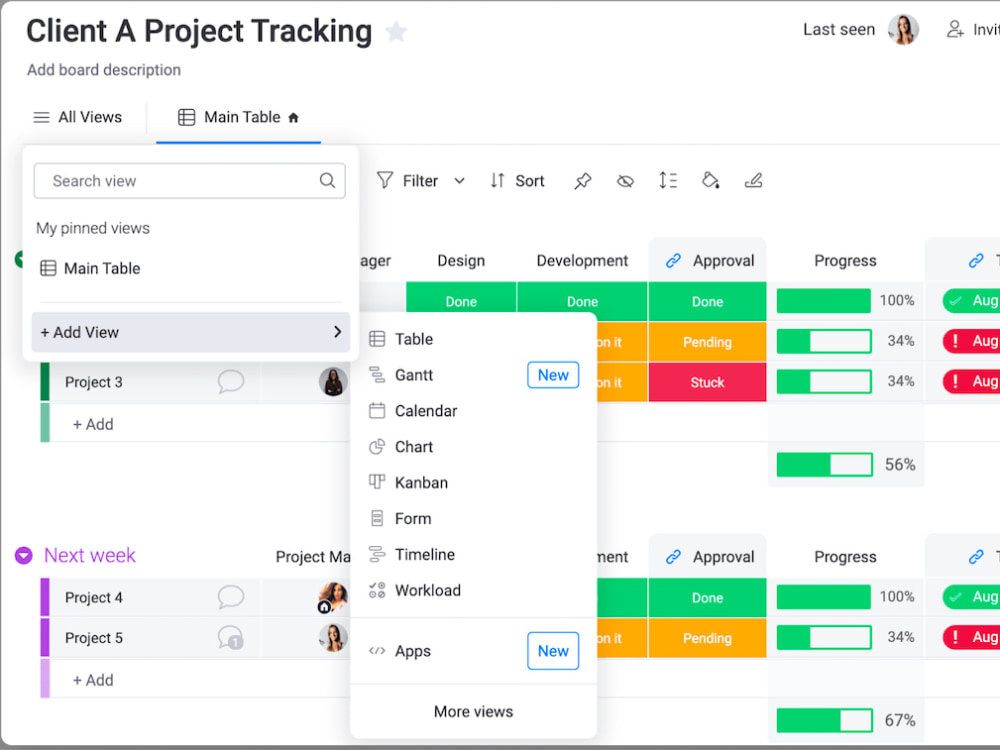Open the Invite members option
The image size is (1000, 750).
point(973,29)
